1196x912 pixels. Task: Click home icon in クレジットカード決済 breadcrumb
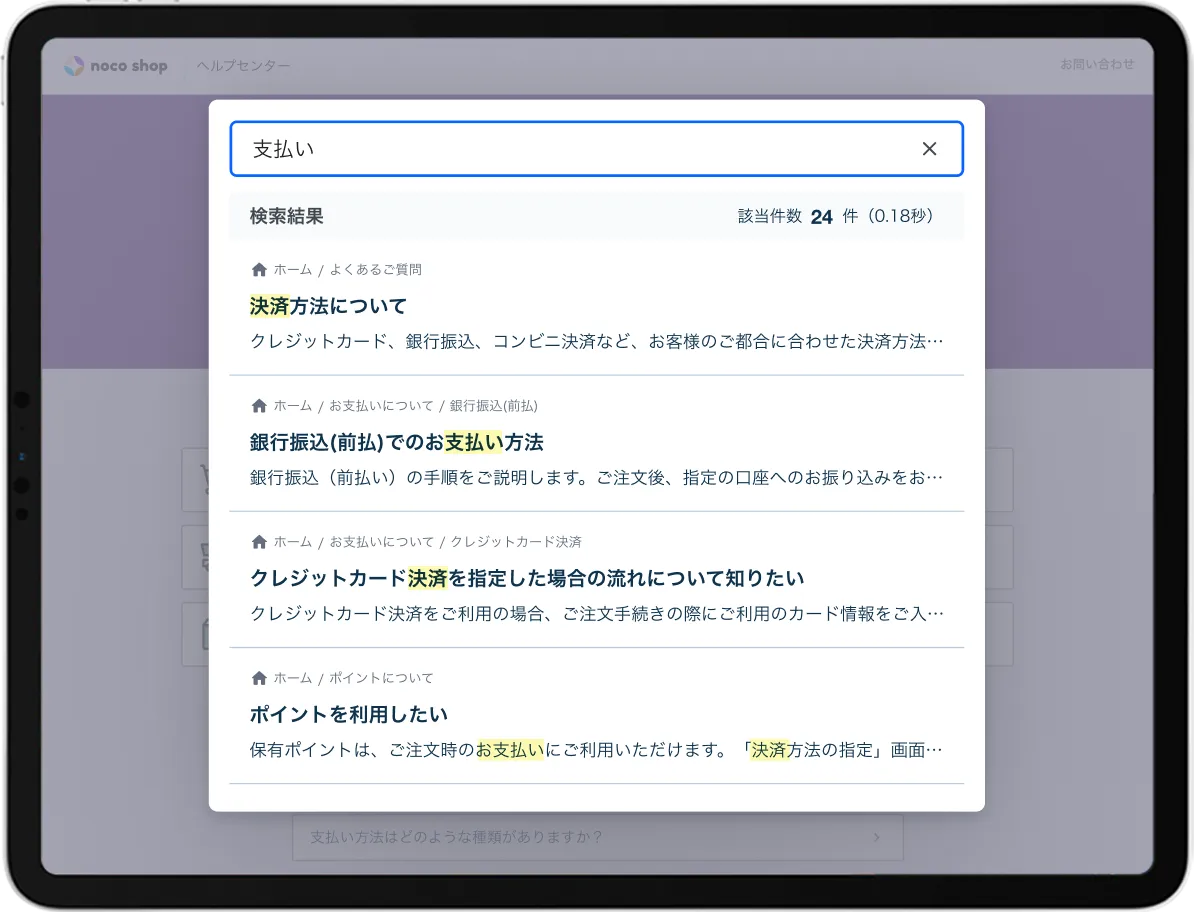click(x=259, y=542)
